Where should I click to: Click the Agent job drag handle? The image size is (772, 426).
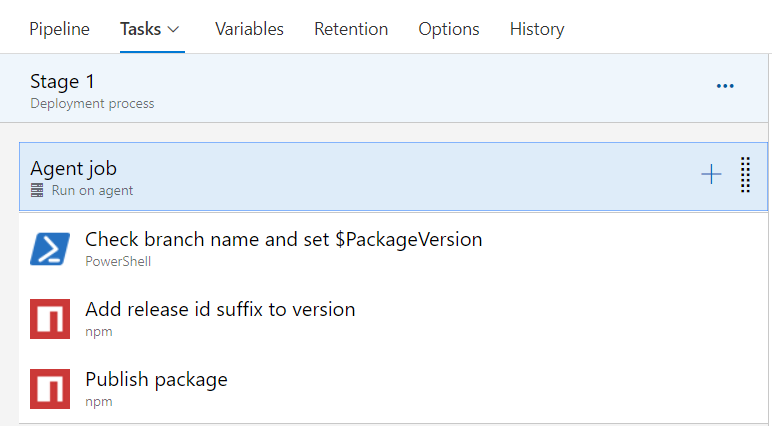(745, 175)
